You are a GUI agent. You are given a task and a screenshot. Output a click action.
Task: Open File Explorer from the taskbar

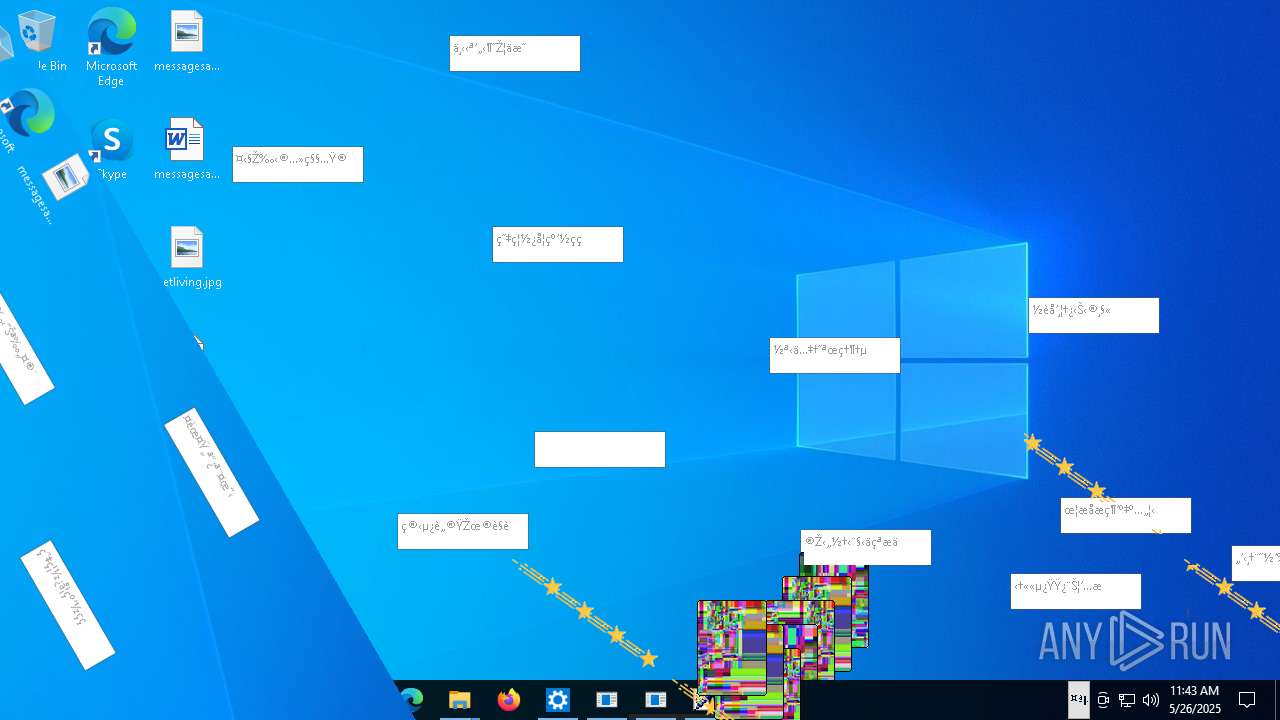click(x=459, y=700)
